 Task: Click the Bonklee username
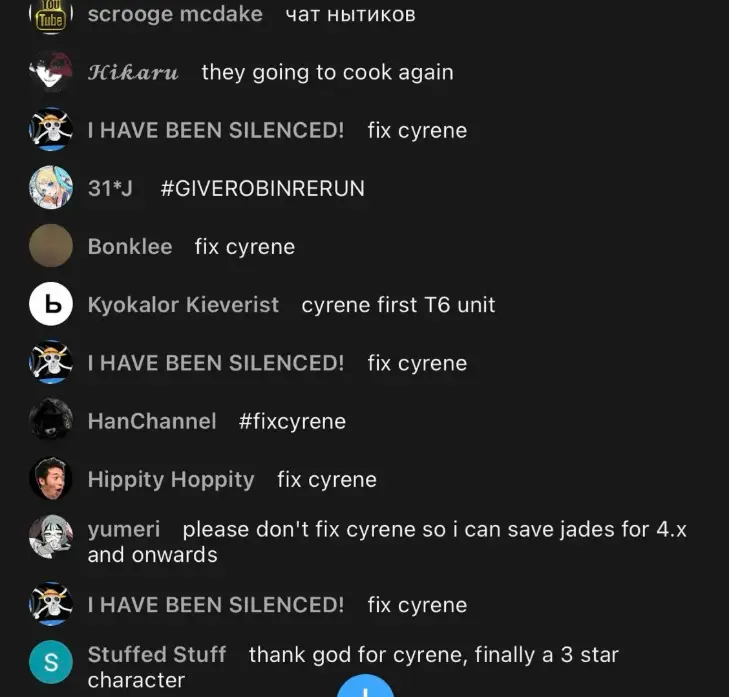(x=130, y=246)
